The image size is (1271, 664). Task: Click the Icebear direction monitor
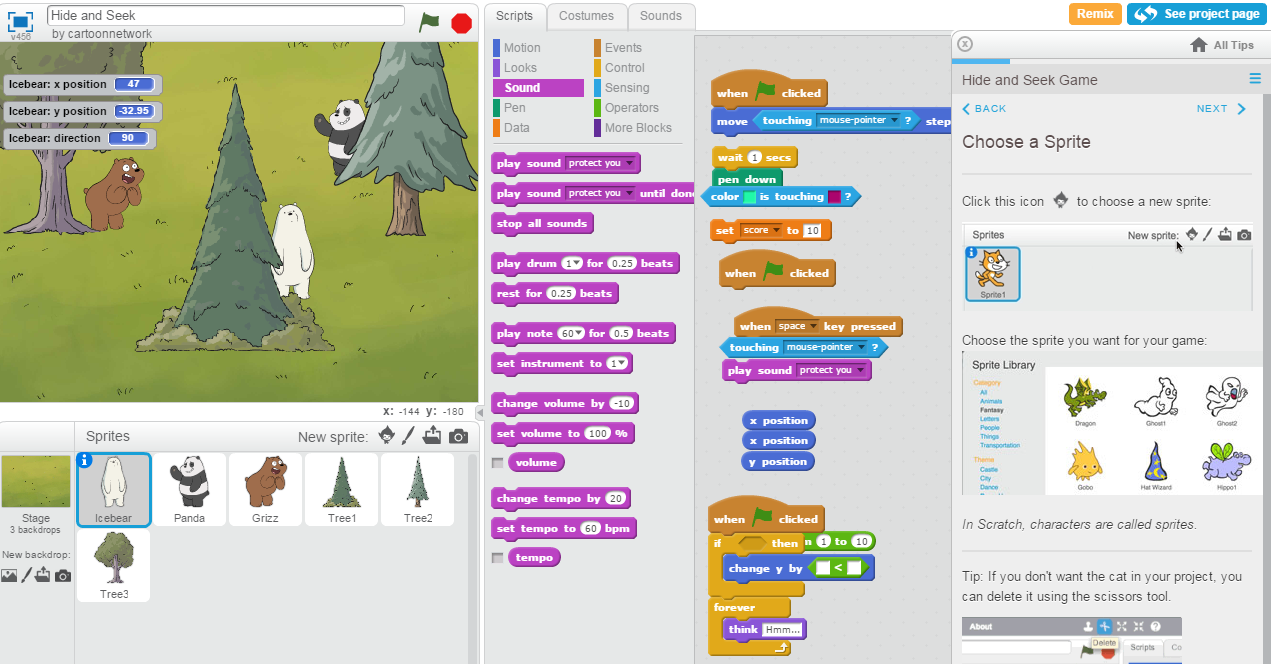click(80, 138)
